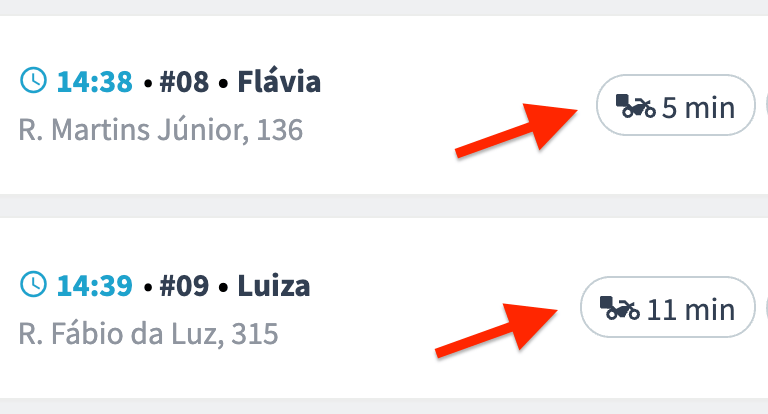Click the 14:38 order time
768x414 pixels.
[95, 81]
